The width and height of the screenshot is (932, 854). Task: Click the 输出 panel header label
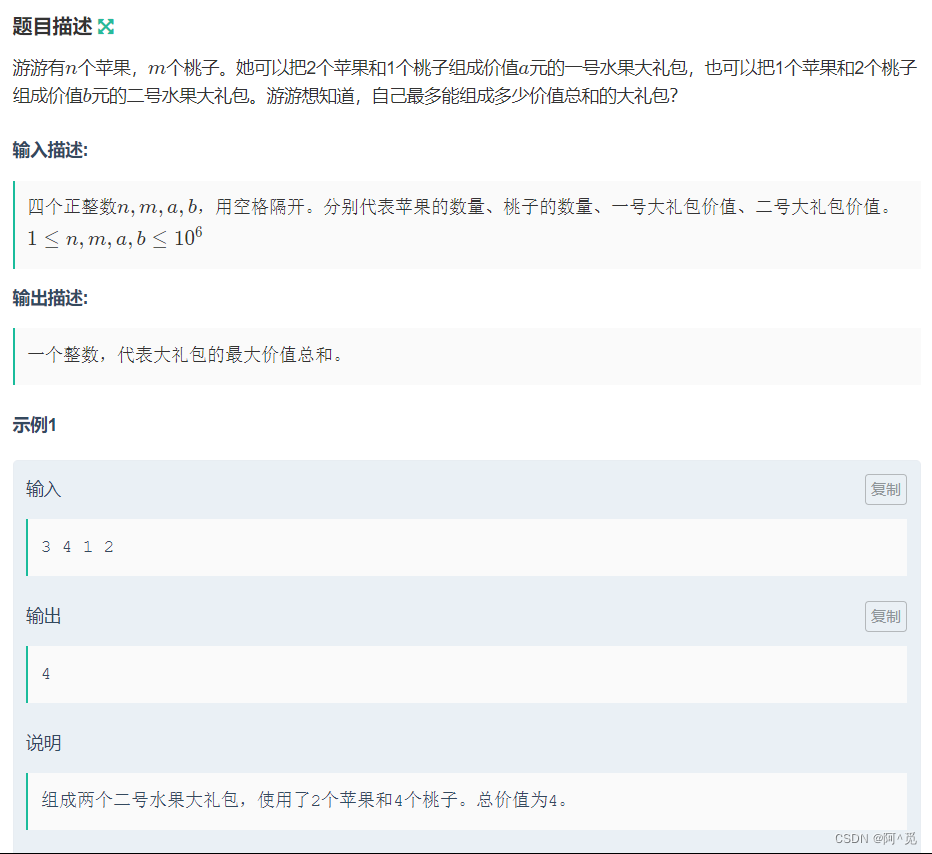[x=43, y=616]
